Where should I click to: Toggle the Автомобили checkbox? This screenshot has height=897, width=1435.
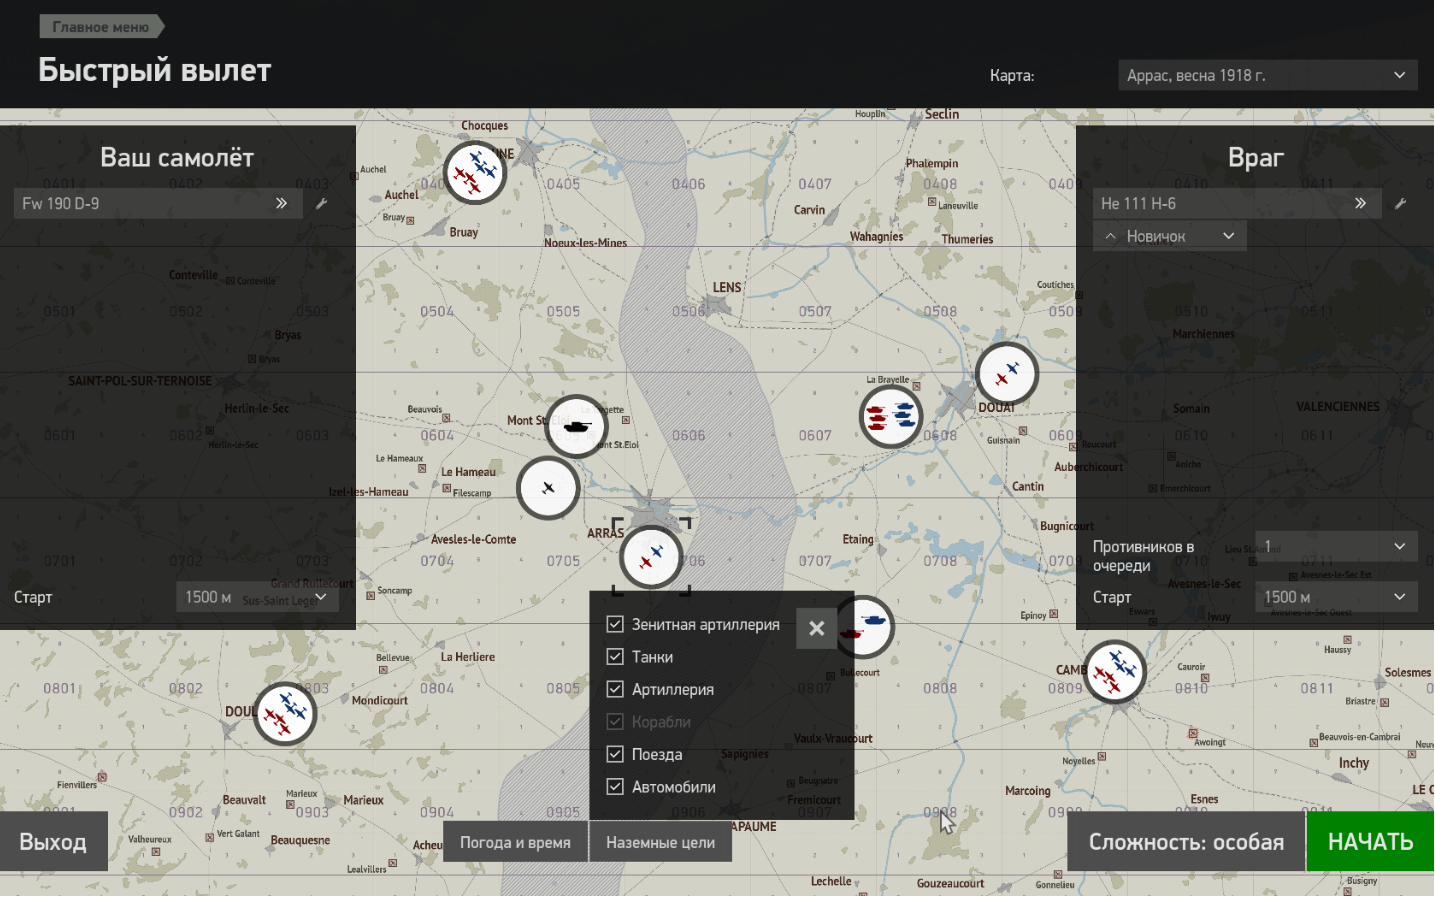(615, 787)
